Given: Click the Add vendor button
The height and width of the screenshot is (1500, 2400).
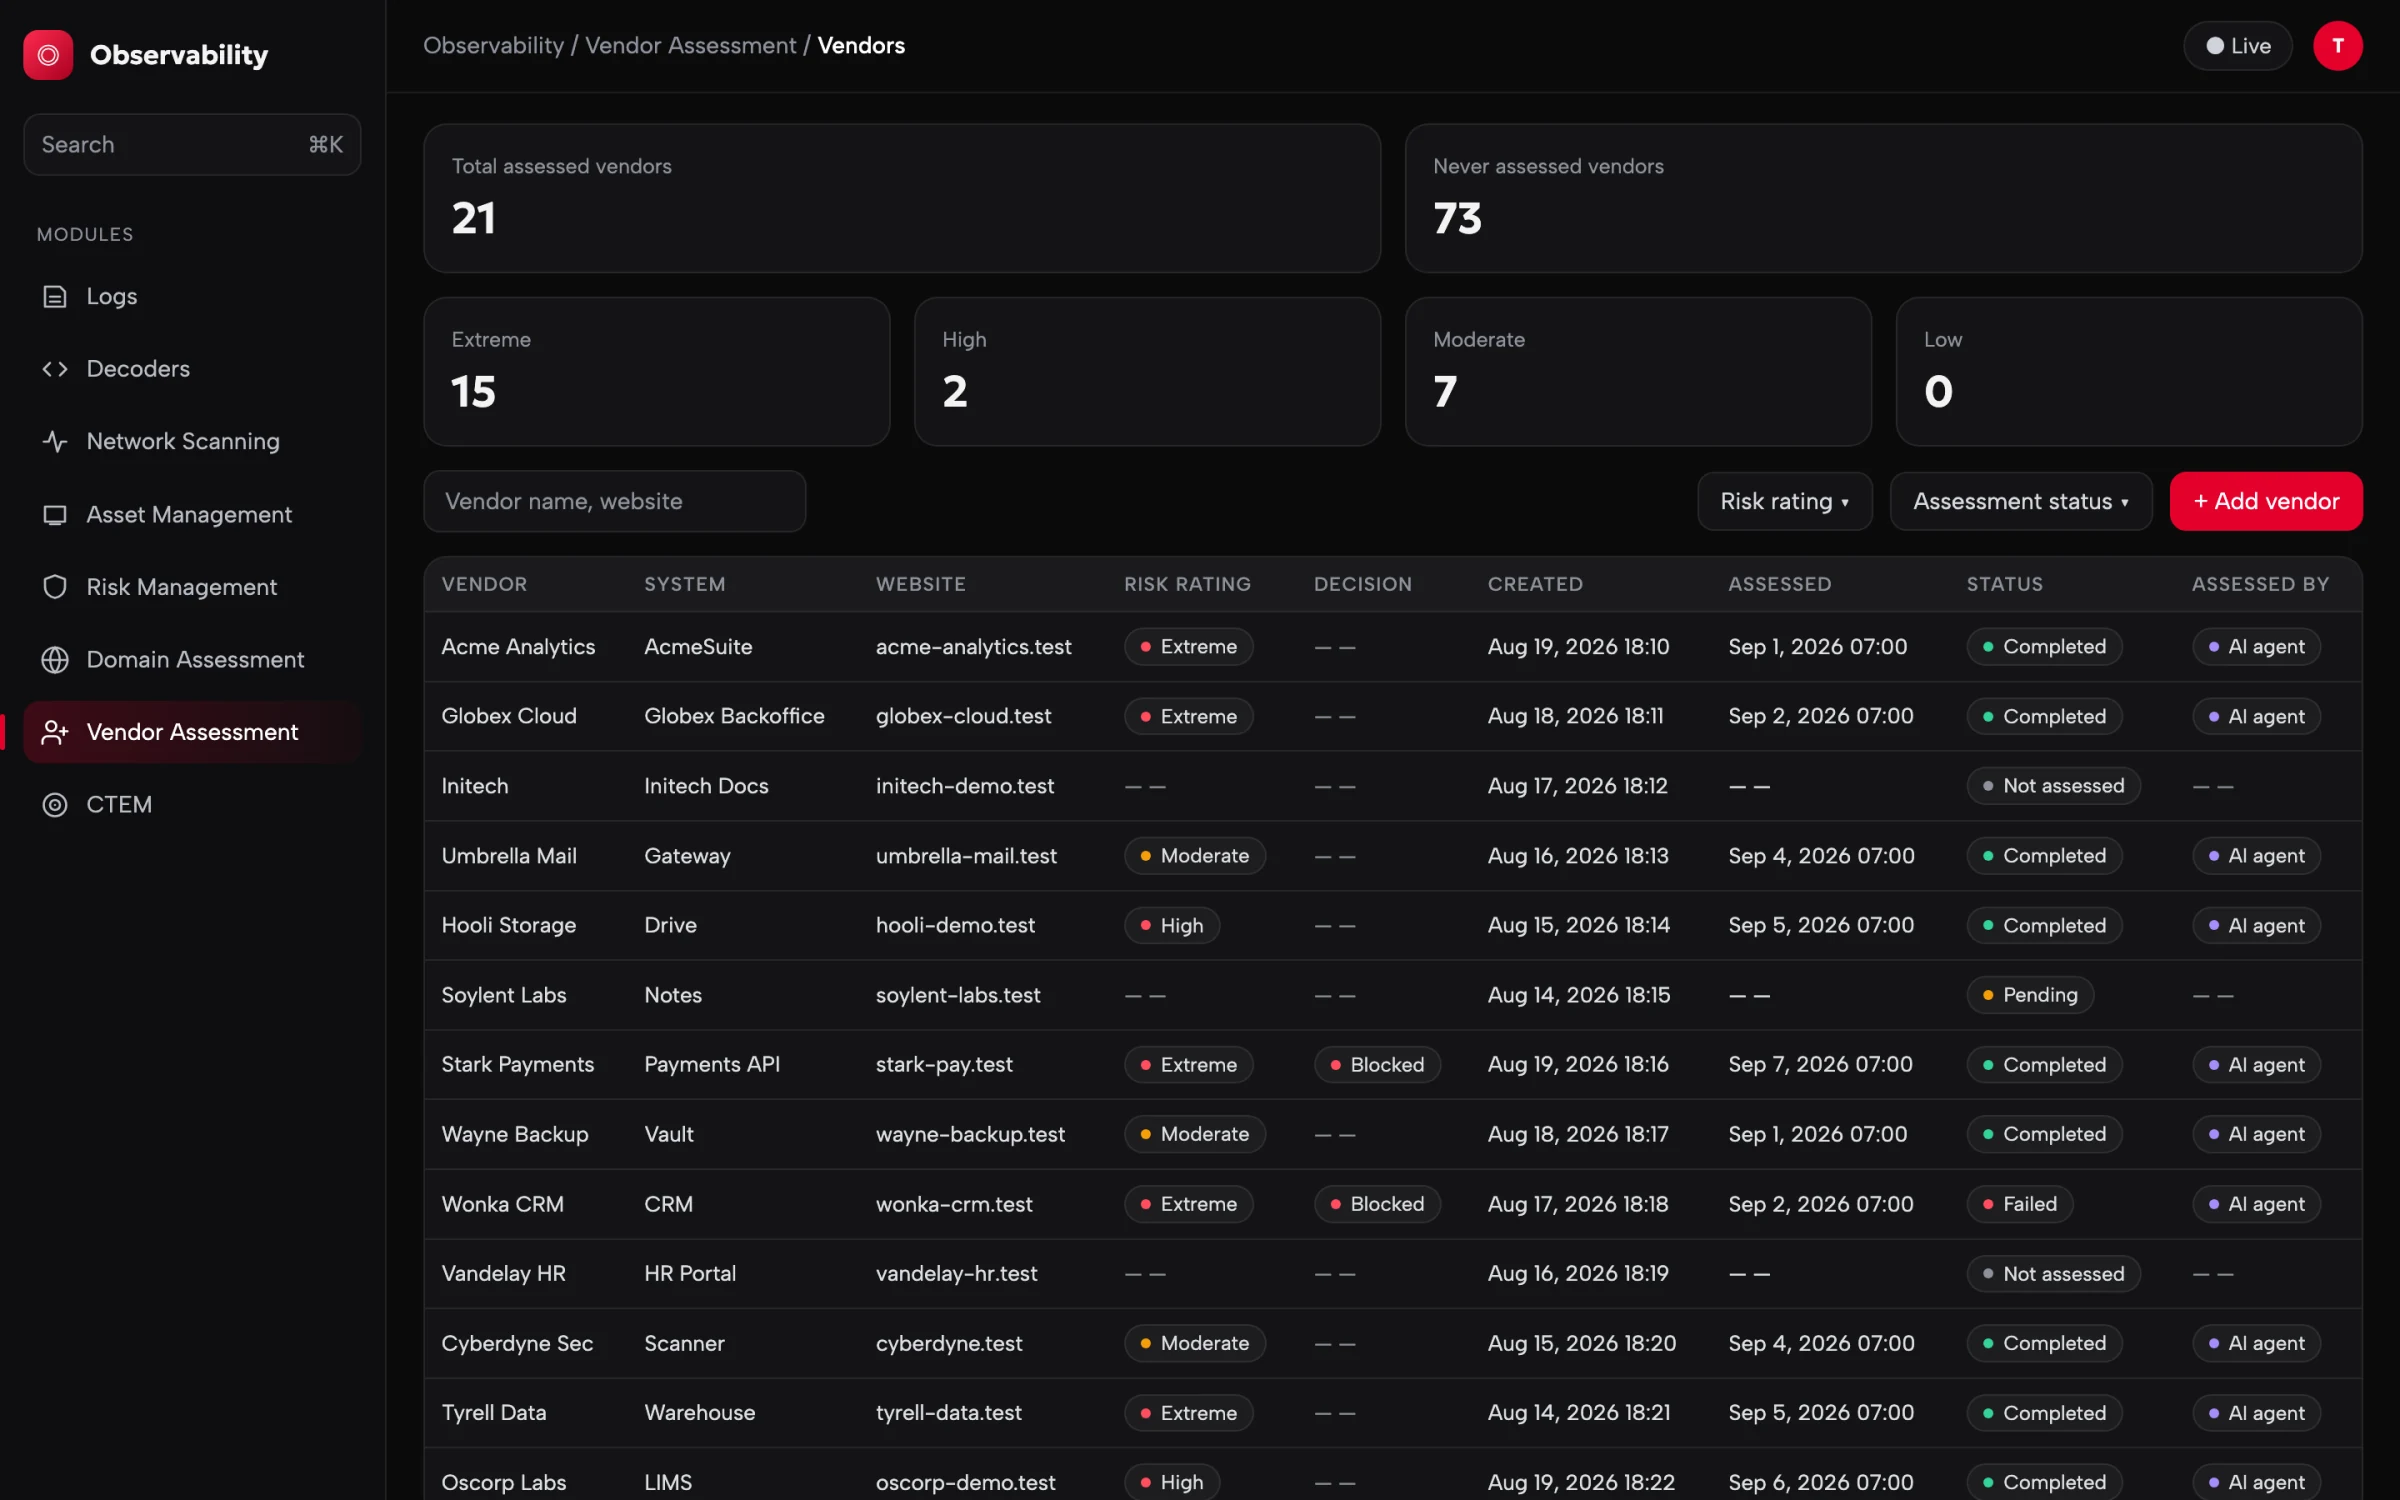Looking at the screenshot, I should pyautogui.click(x=2265, y=501).
